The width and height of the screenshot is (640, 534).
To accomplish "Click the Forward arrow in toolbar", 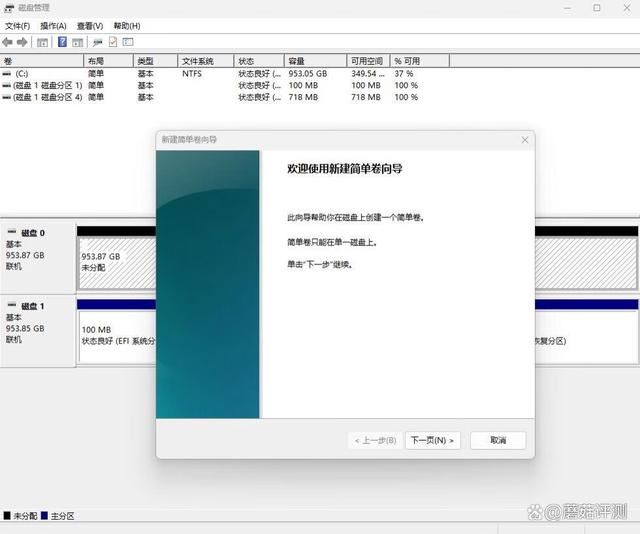I will pyautogui.click(x=22, y=42).
